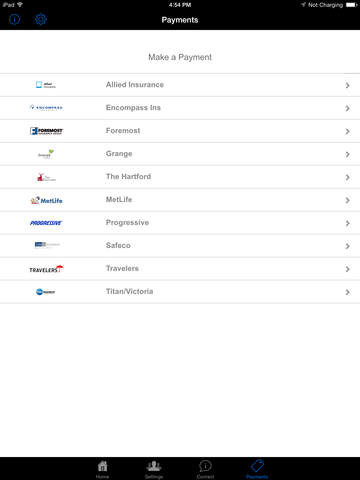The width and height of the screenshot is (360, 480).
Task: Open the settings gear icon in header
Action: [41, 19]
